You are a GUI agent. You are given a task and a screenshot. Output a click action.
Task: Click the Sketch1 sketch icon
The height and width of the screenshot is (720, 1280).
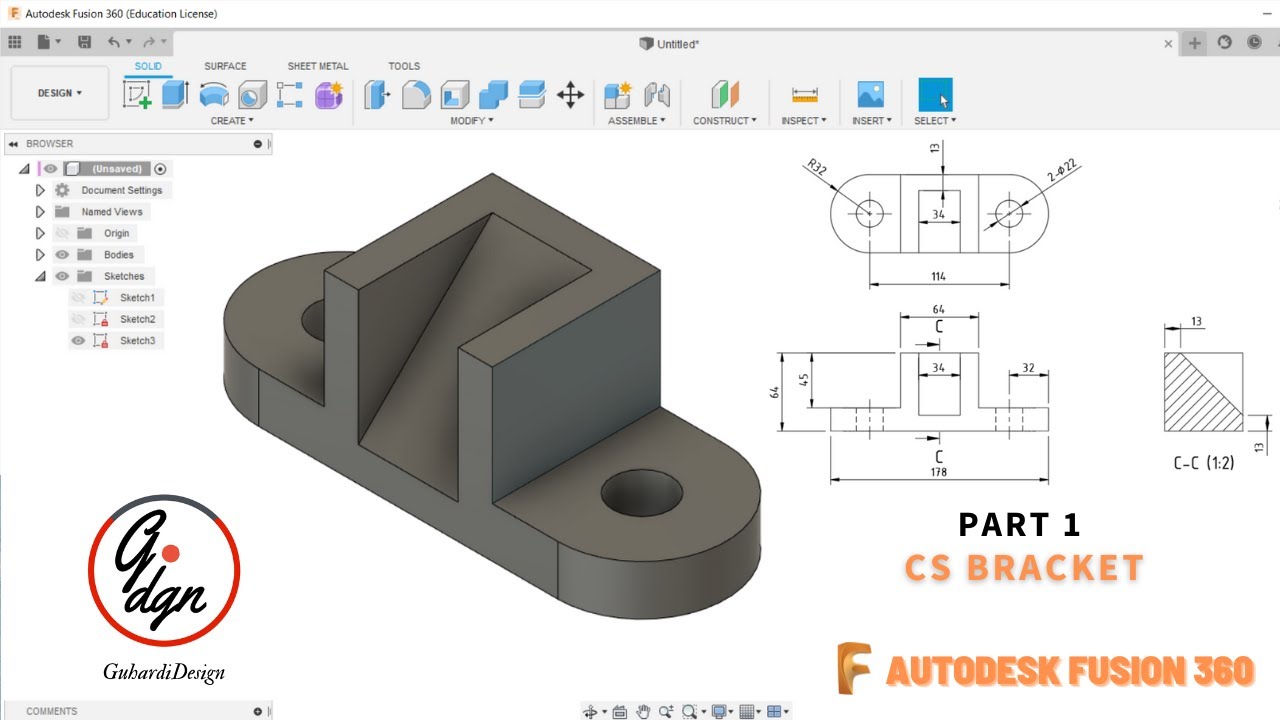100,298
